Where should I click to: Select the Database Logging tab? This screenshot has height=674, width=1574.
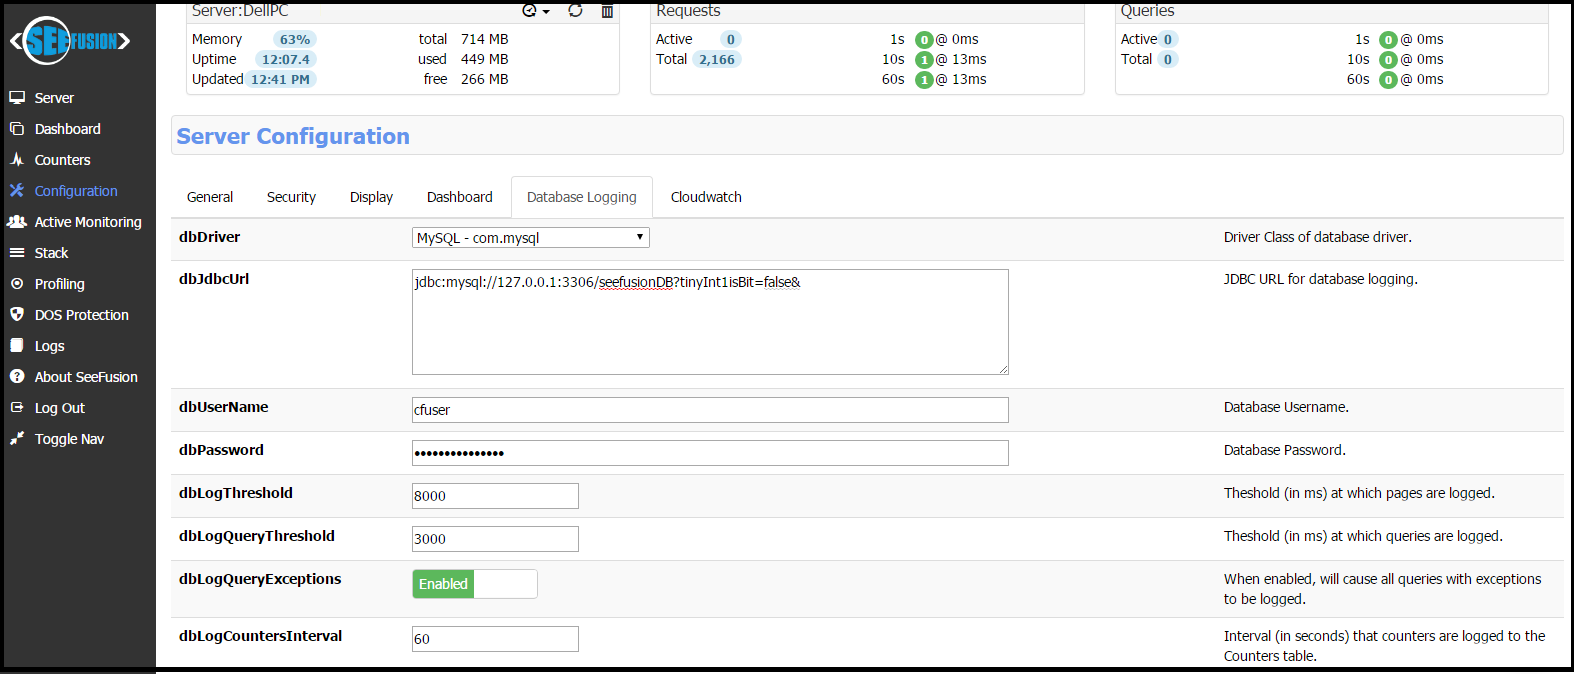[582, 197]
